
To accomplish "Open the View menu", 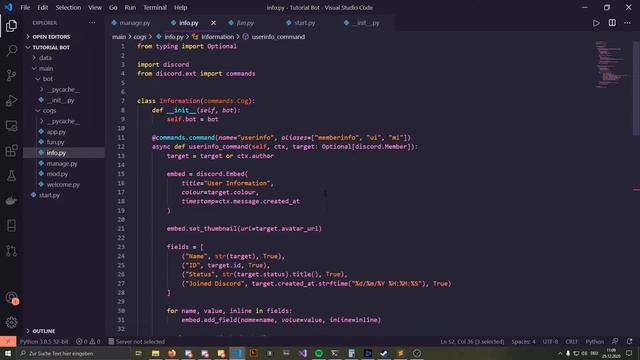I will [x=95, y=7].
